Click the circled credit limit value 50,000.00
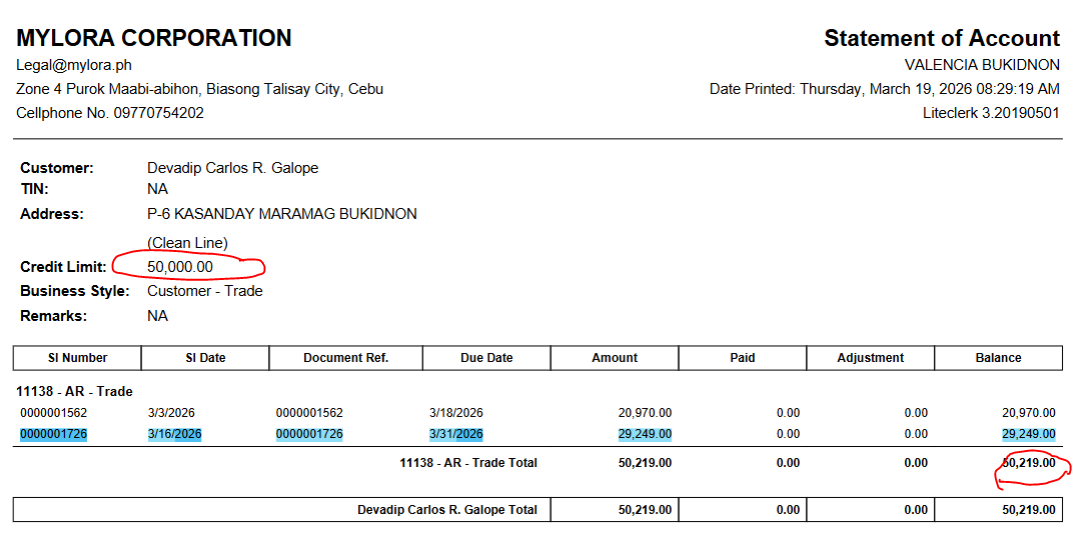The width and height of the screenshot is (1080, 537). (x=180, y=267)
